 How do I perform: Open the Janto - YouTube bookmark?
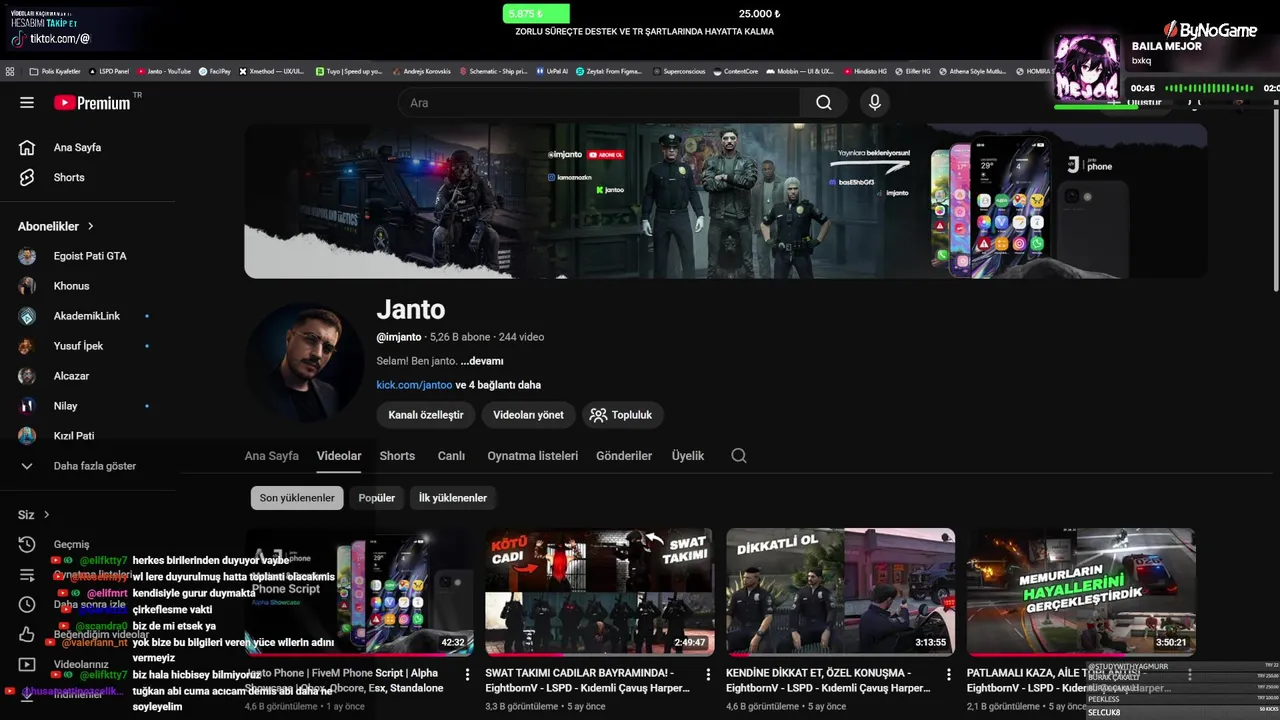click(163, 72)
